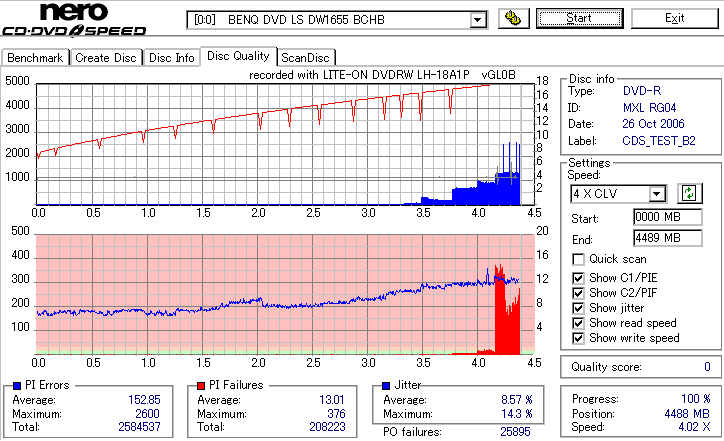Screen dimensions: 724x441
Task: Click the disc label CDS_TEST_B2
Action: pos(658,141)
